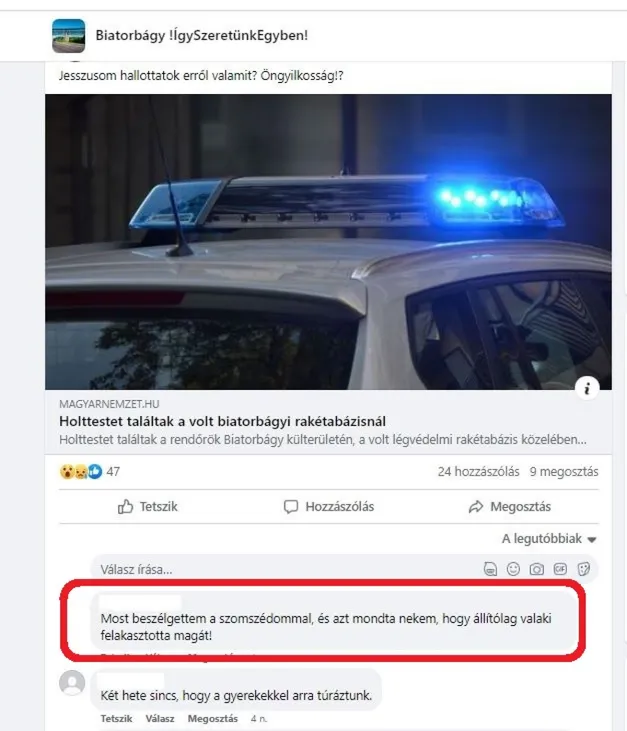Open the Biatorbágy !ÍgySzeretünkEgyben! group title
627x731 pixels.
(201, 35)
